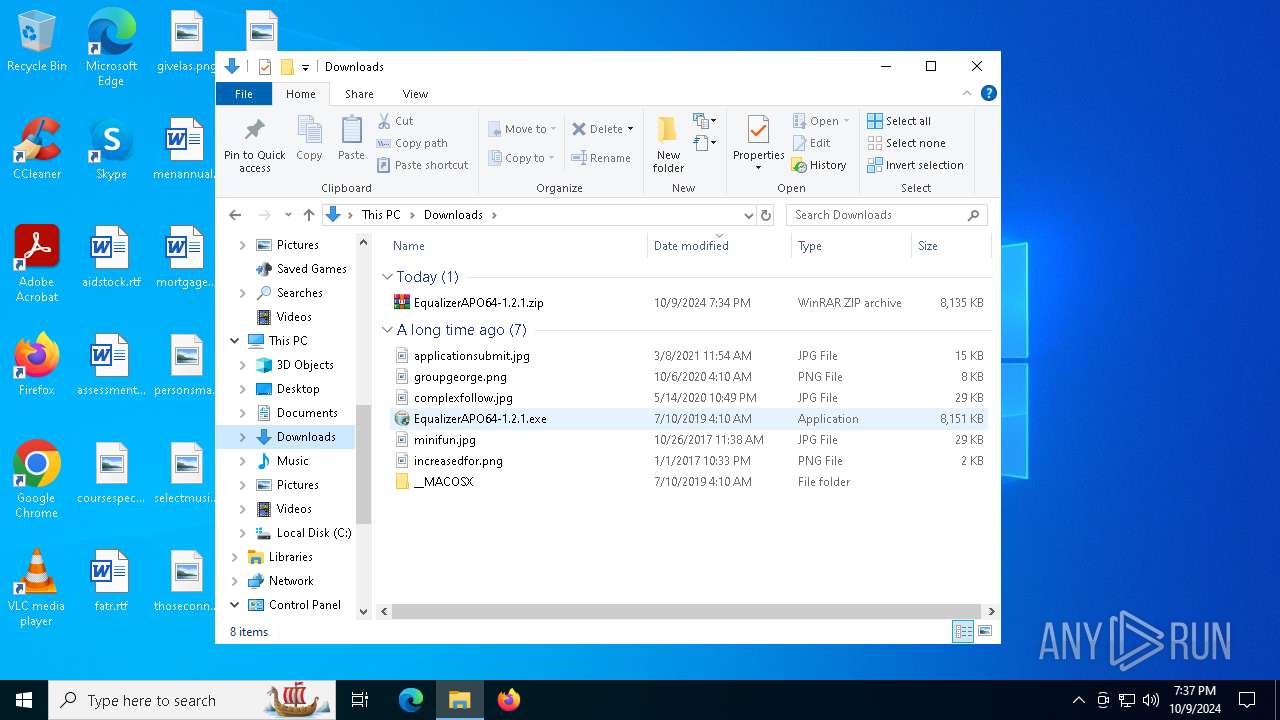Expand the Libraries tree node
This screenshot has height=720, width=1280.
tap(235, 557)
